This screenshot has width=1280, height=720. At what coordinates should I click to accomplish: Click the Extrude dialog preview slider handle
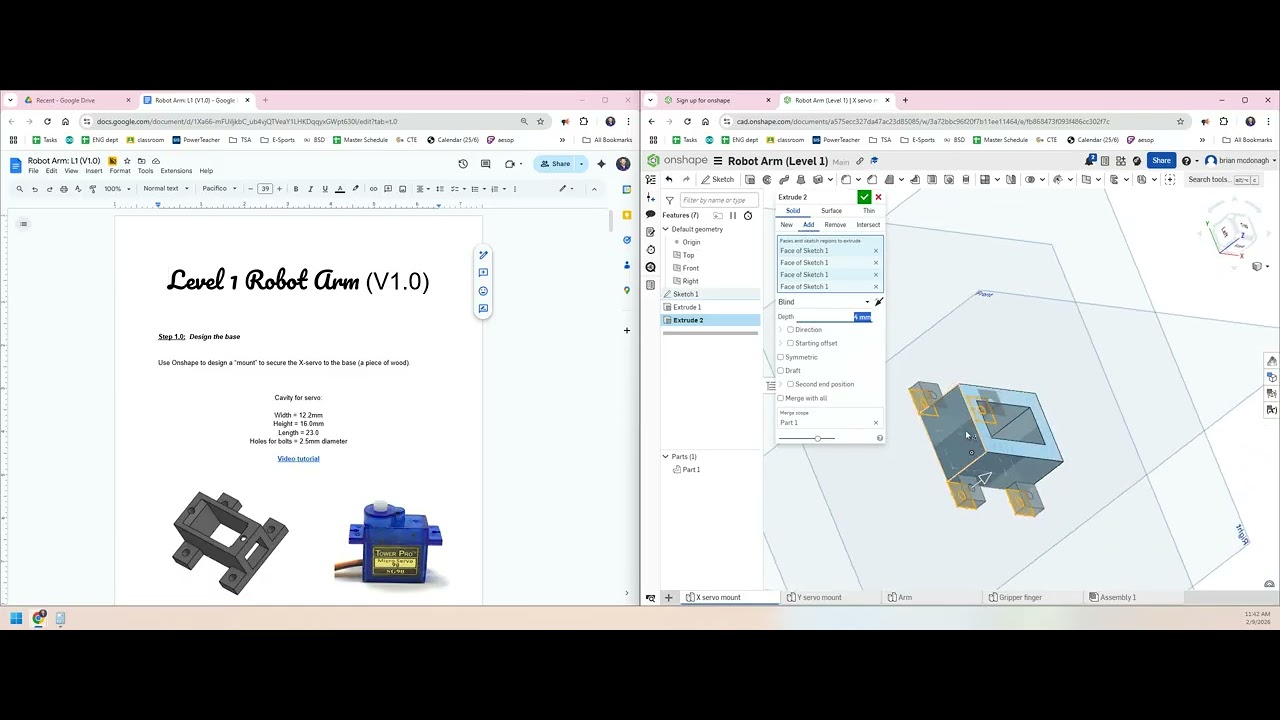click(817, 438)
